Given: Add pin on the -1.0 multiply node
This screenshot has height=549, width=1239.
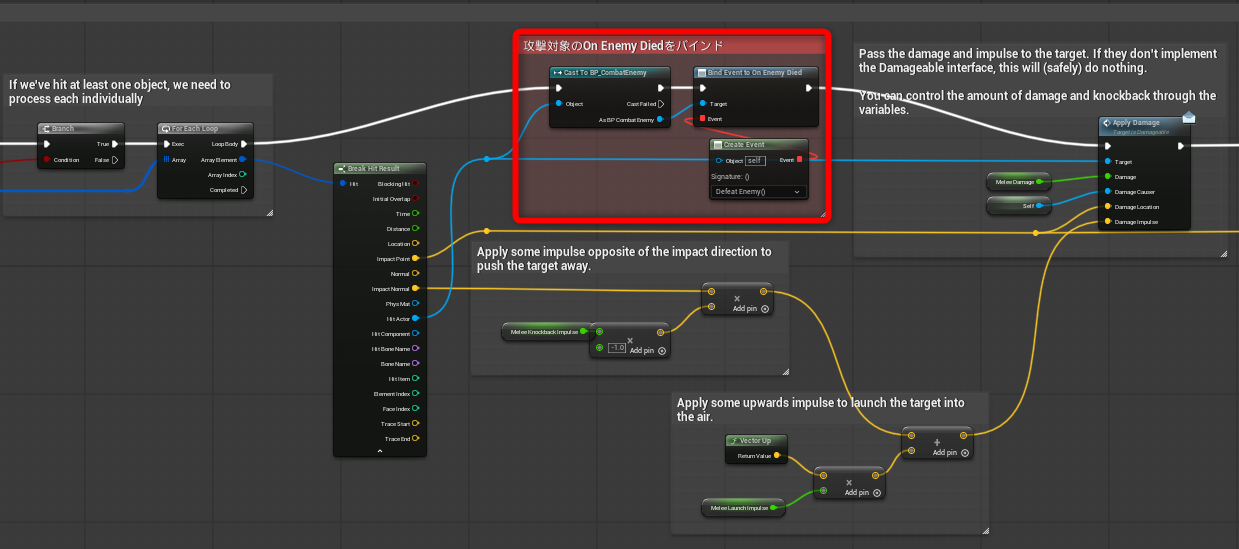Looking at the screenshot, I should [648, 351].
